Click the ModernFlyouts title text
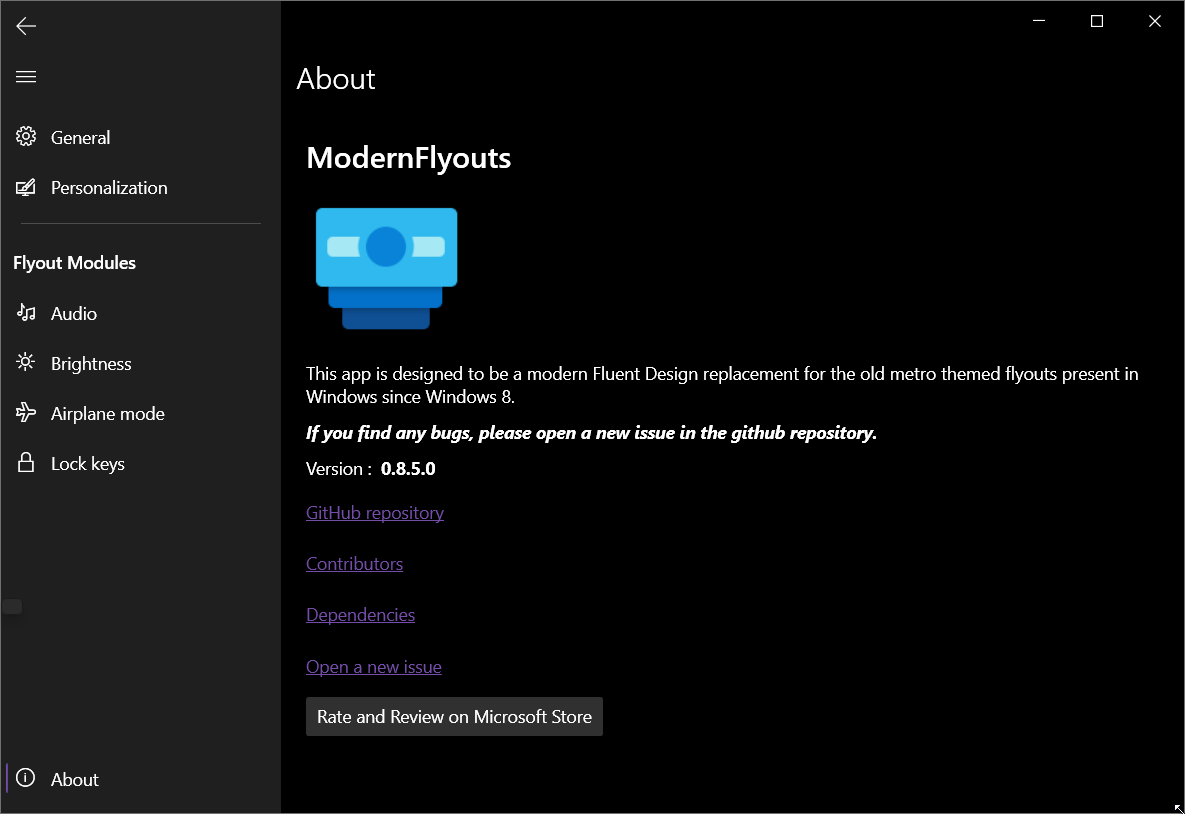Screen dimensions: 1185x814 point(409,158)
